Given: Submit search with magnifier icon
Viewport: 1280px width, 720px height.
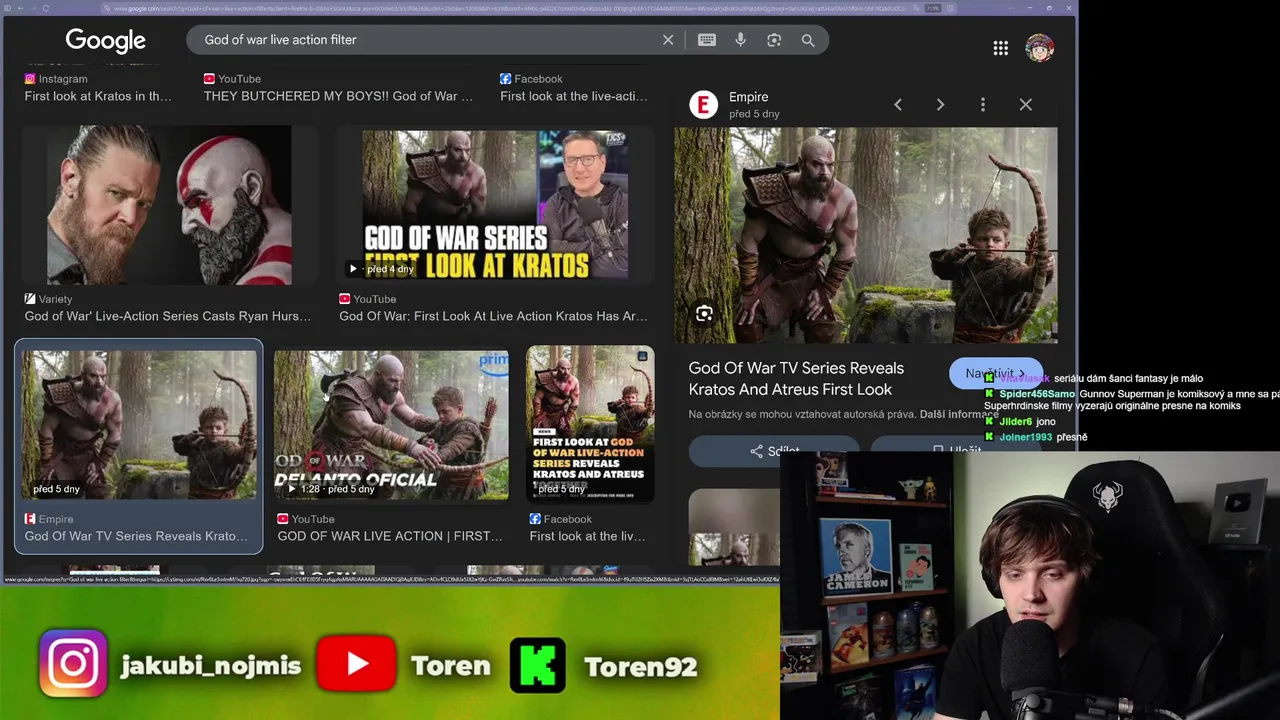Looking at the screenshot, I should 808,40.
